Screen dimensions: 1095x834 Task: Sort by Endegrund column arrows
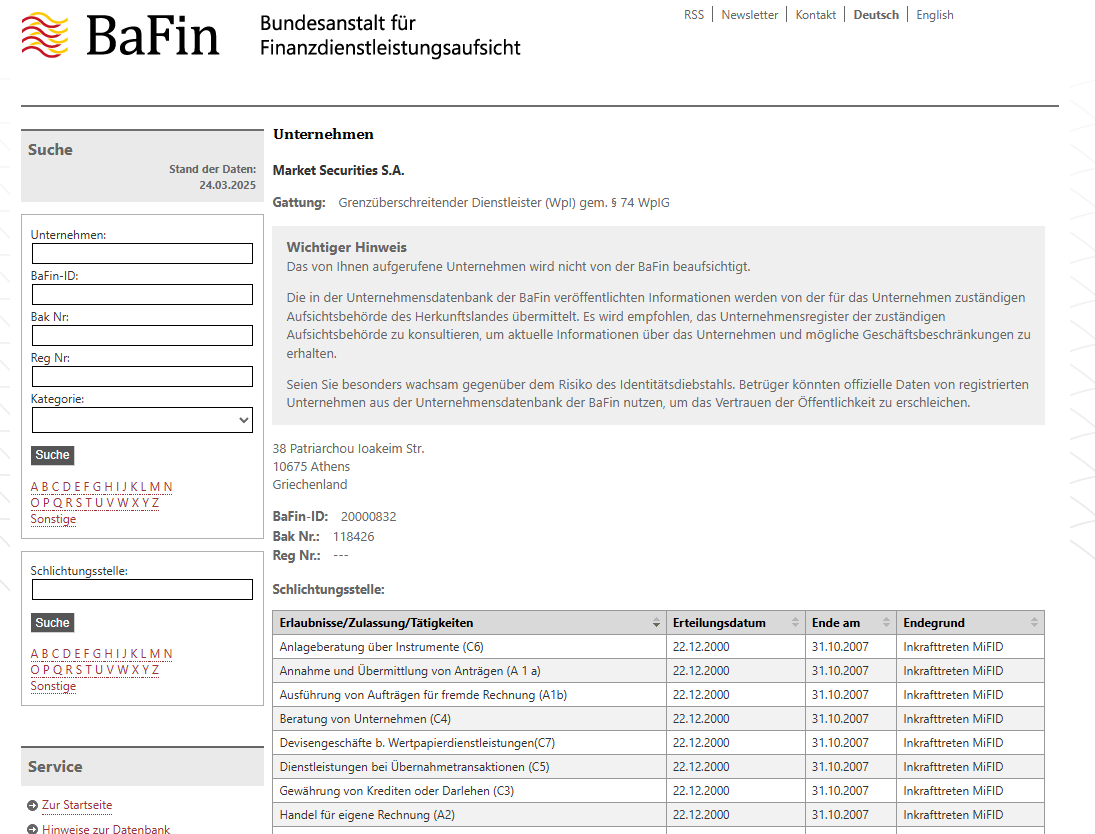click(1034, 622)
